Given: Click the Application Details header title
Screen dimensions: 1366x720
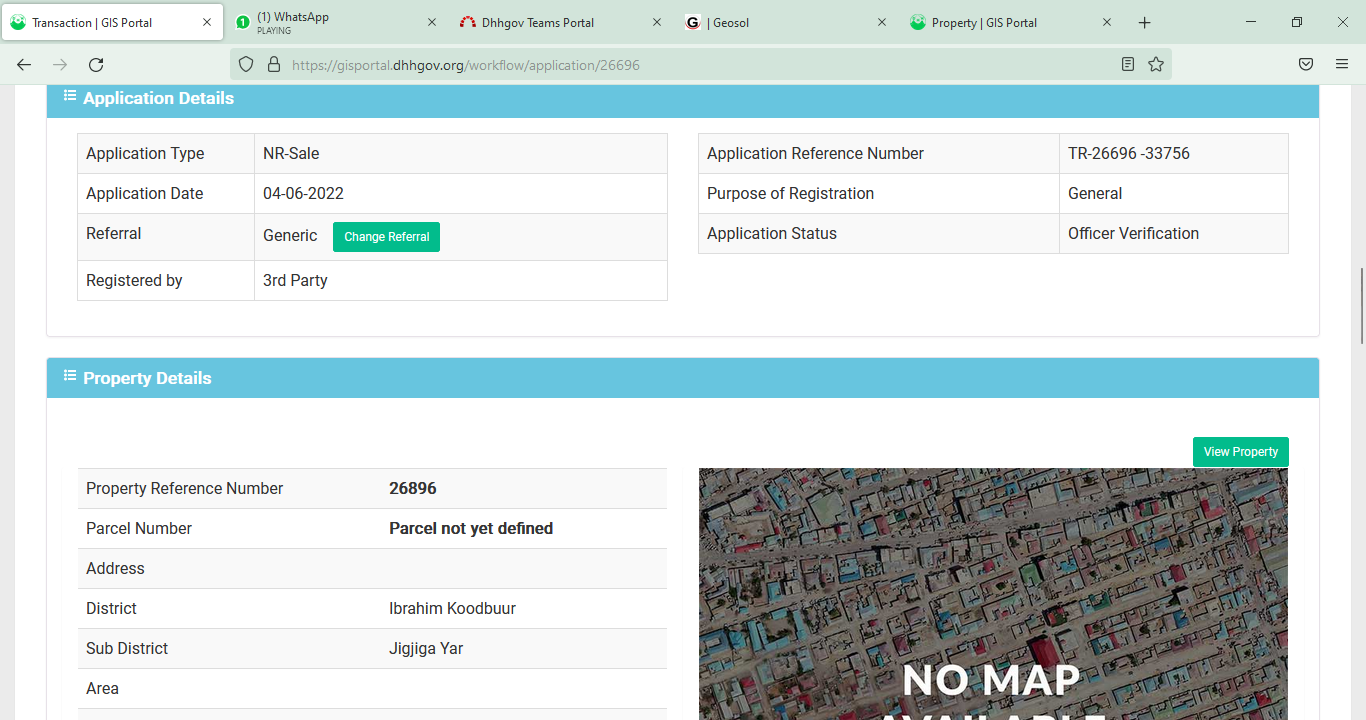Looking at the screenshot, I should 158,98.
